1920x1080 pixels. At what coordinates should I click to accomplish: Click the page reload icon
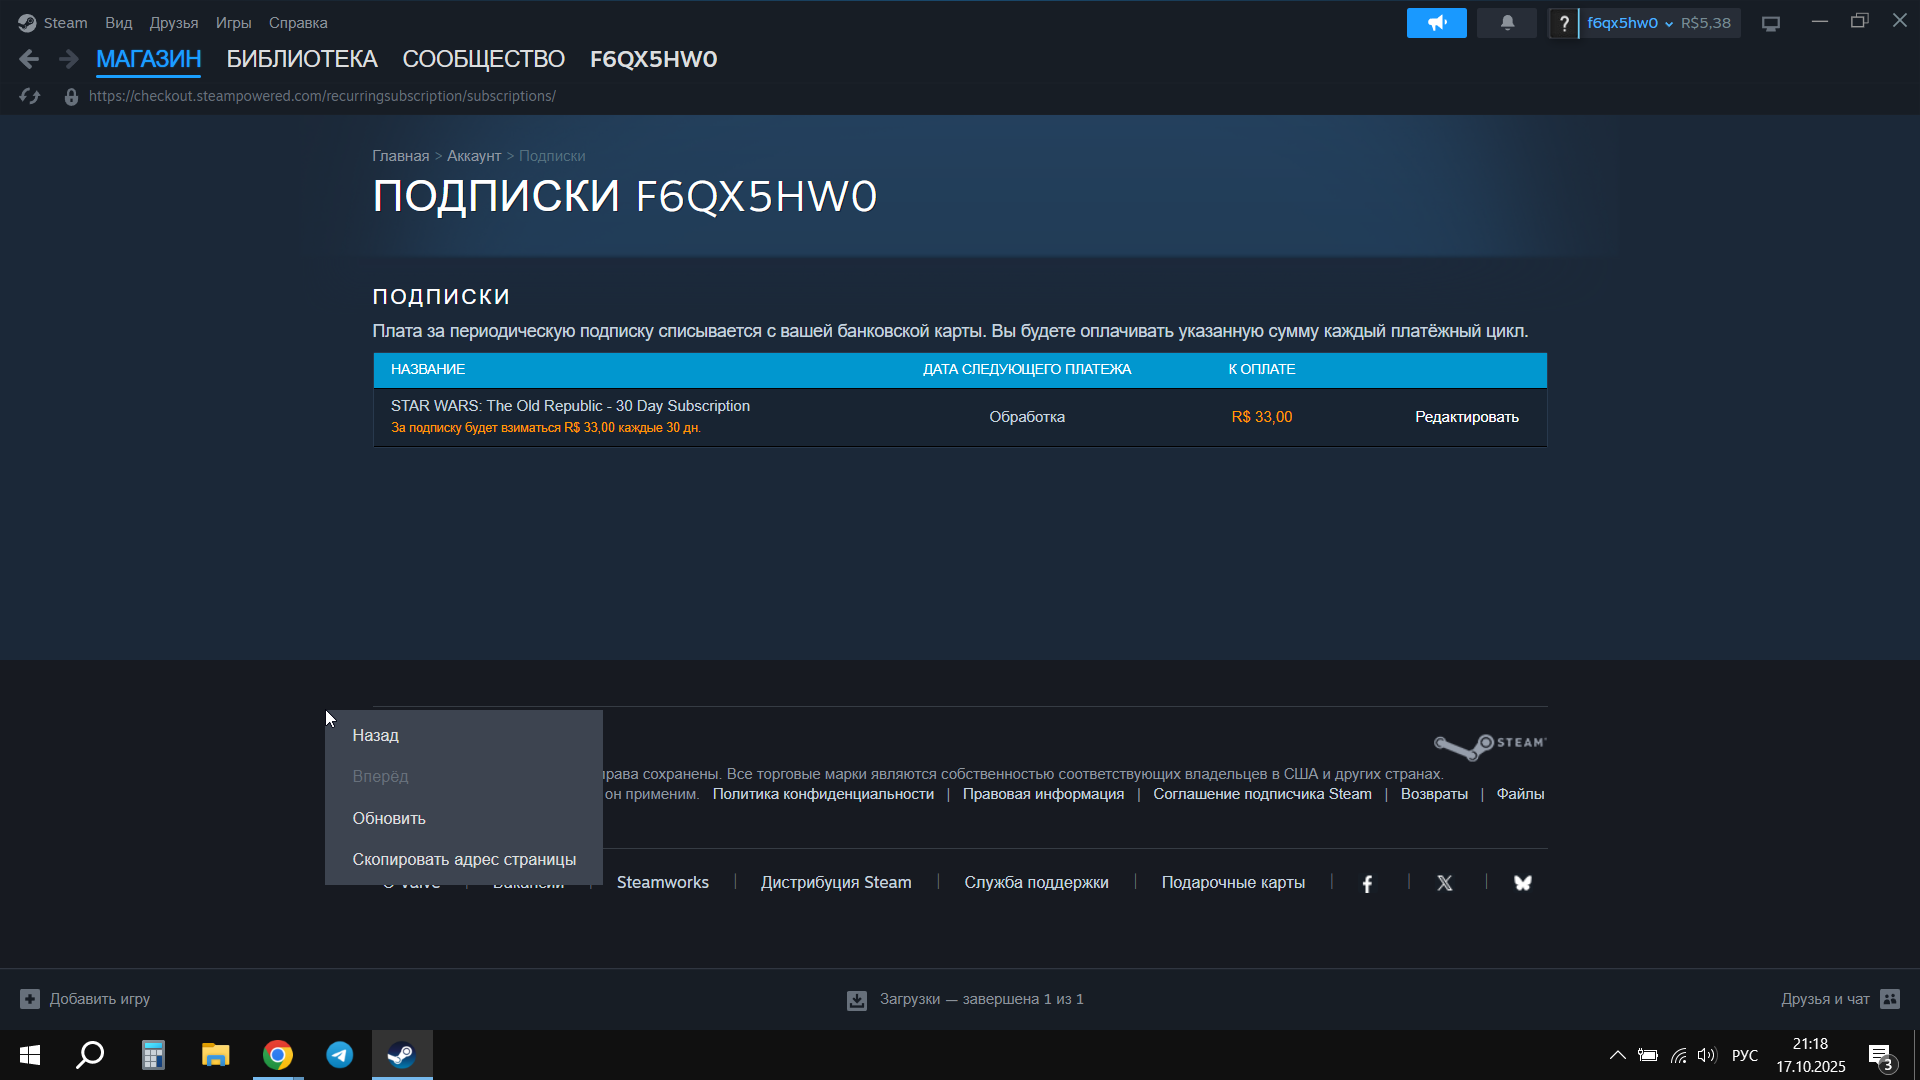(x=30, y=96)
